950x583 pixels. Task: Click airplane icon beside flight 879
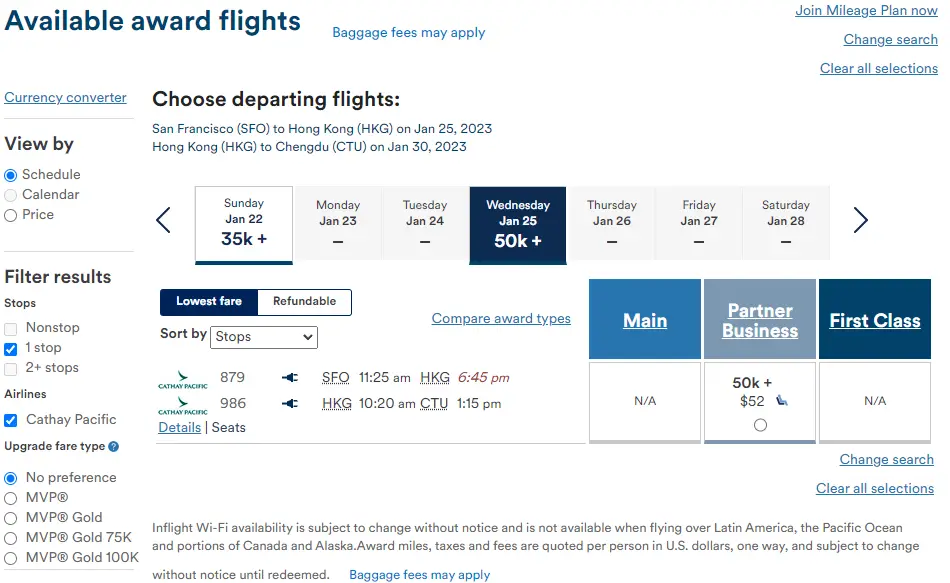coord(291,378)
